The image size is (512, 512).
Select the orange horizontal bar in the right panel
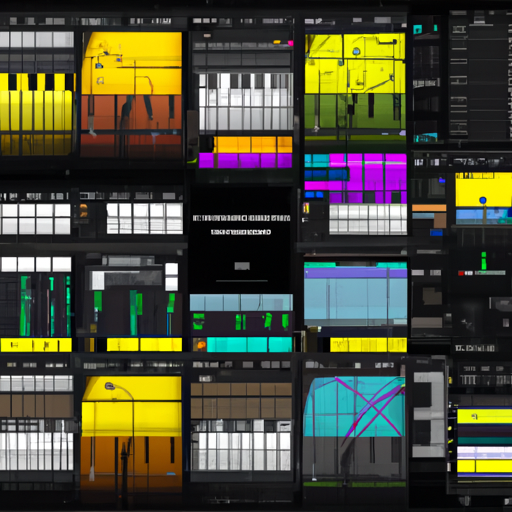point(429,208)
